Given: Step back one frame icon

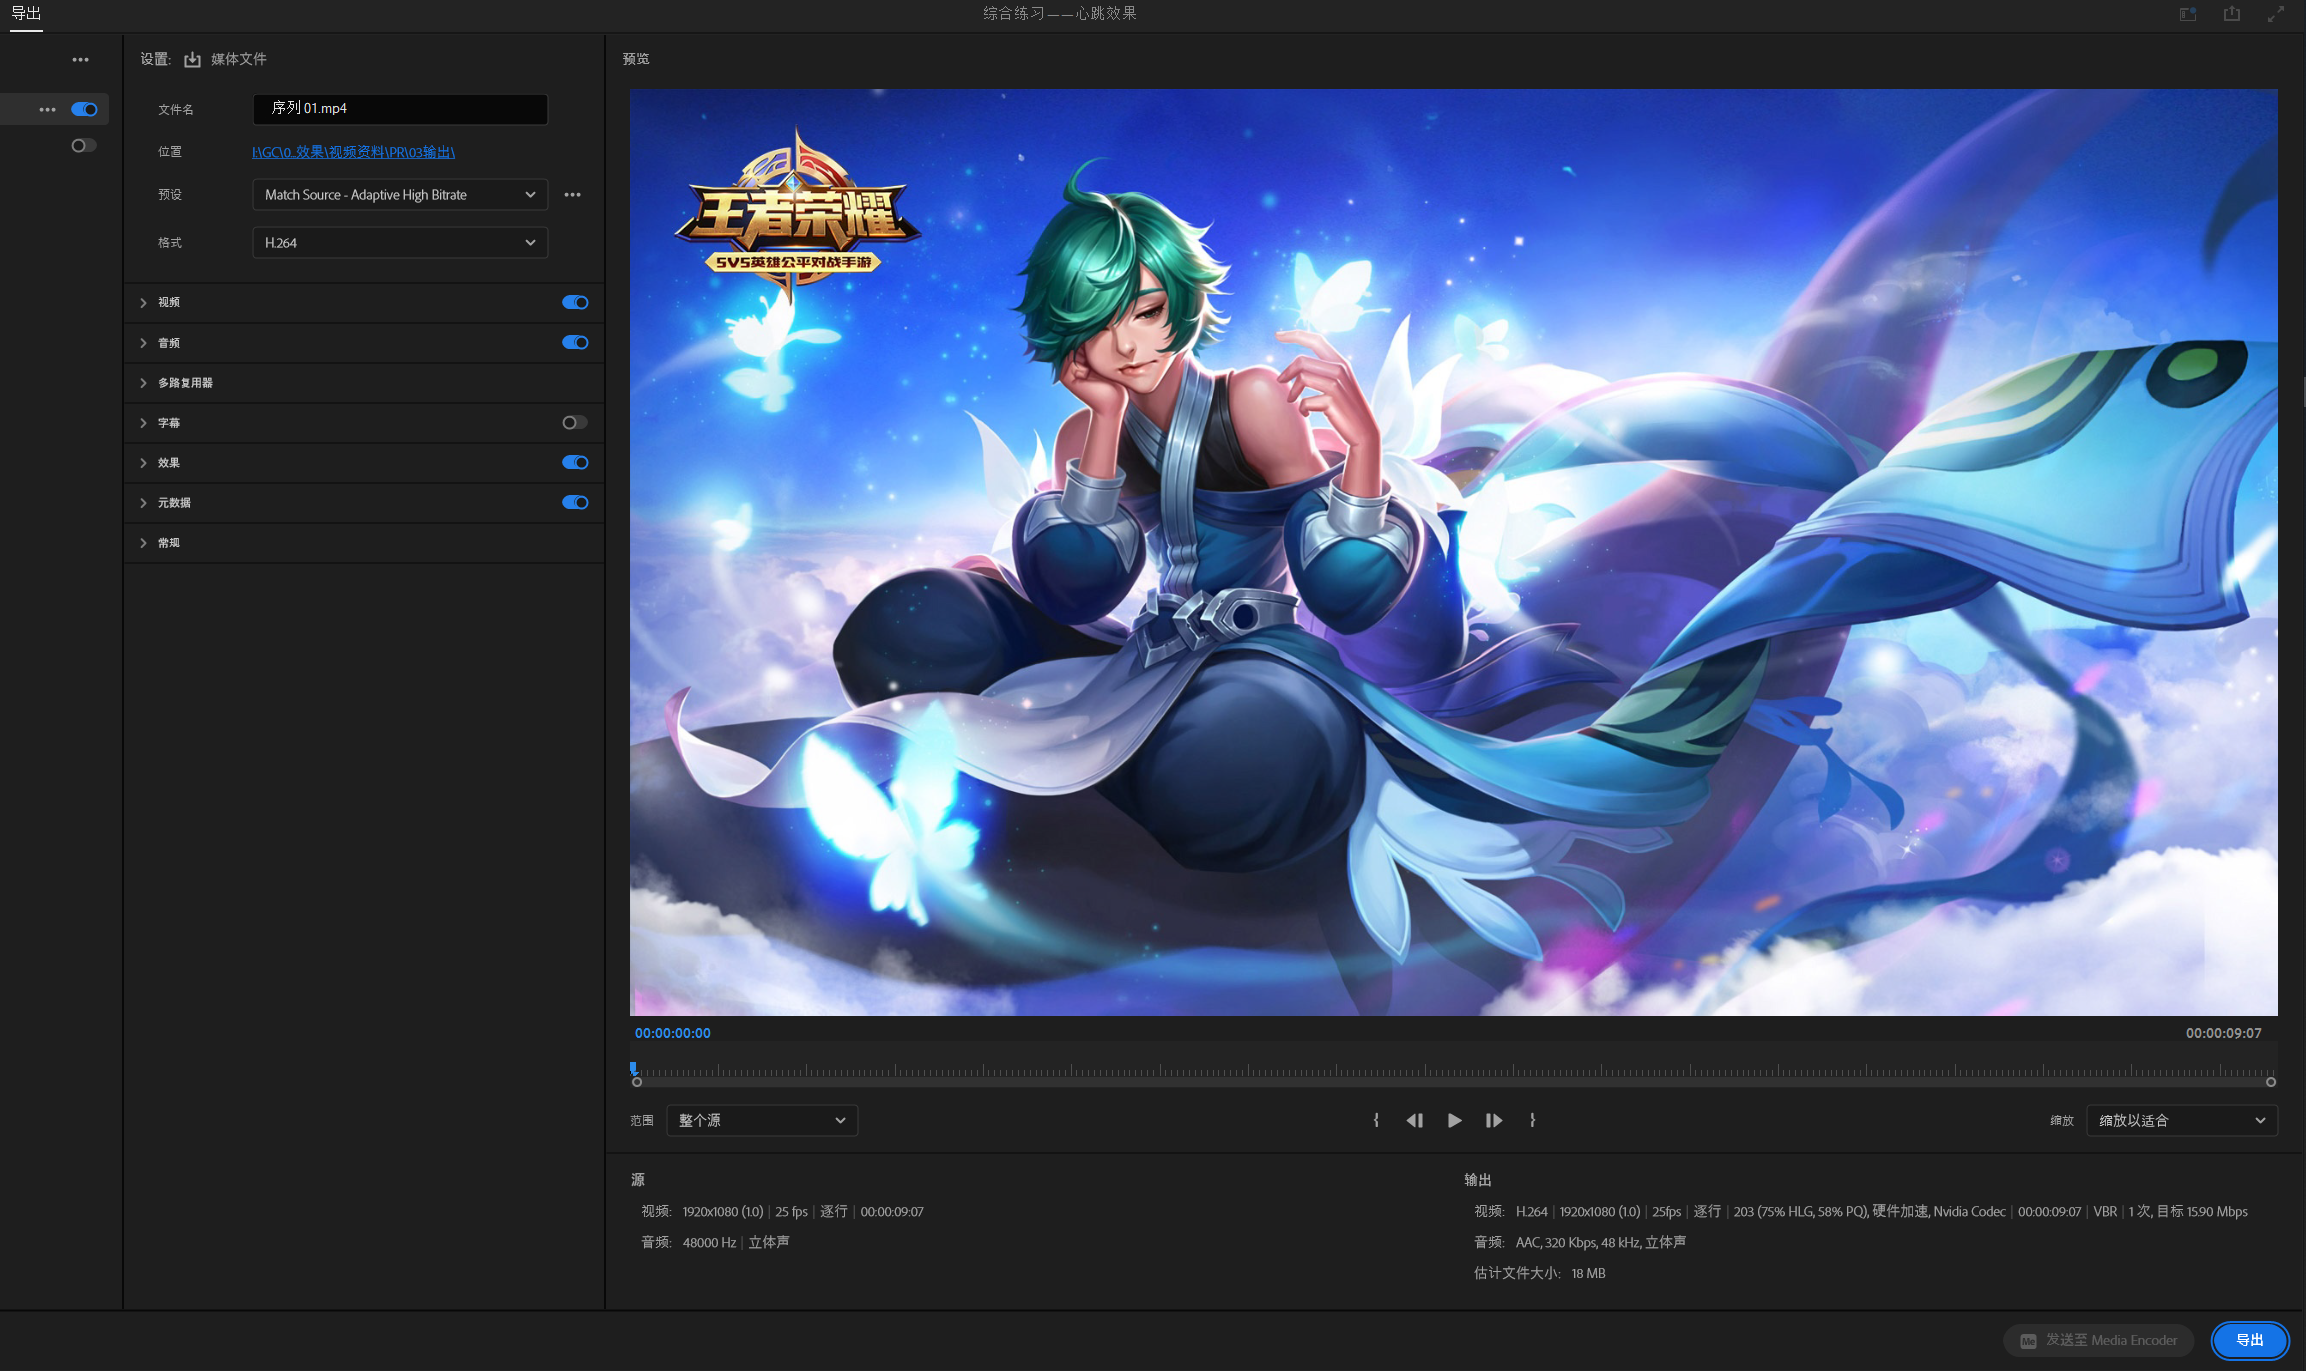Looking at the screenshot, I should pyautogui.click(x=1414, y=1120).
